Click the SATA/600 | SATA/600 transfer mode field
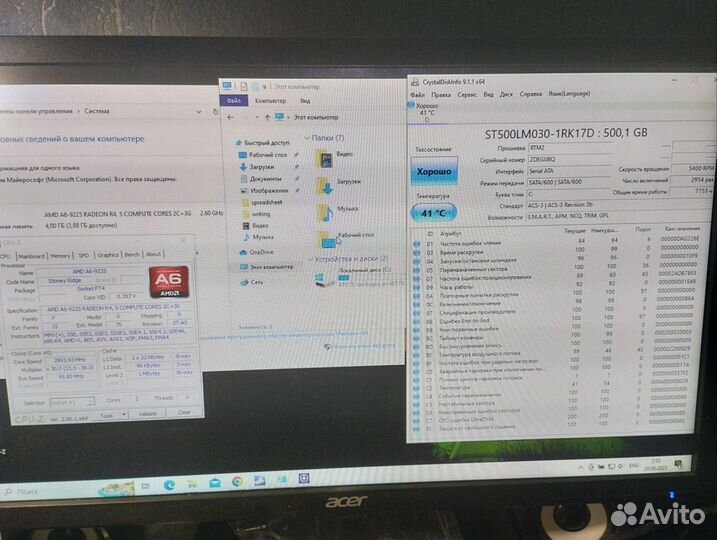 click(569, 182)
